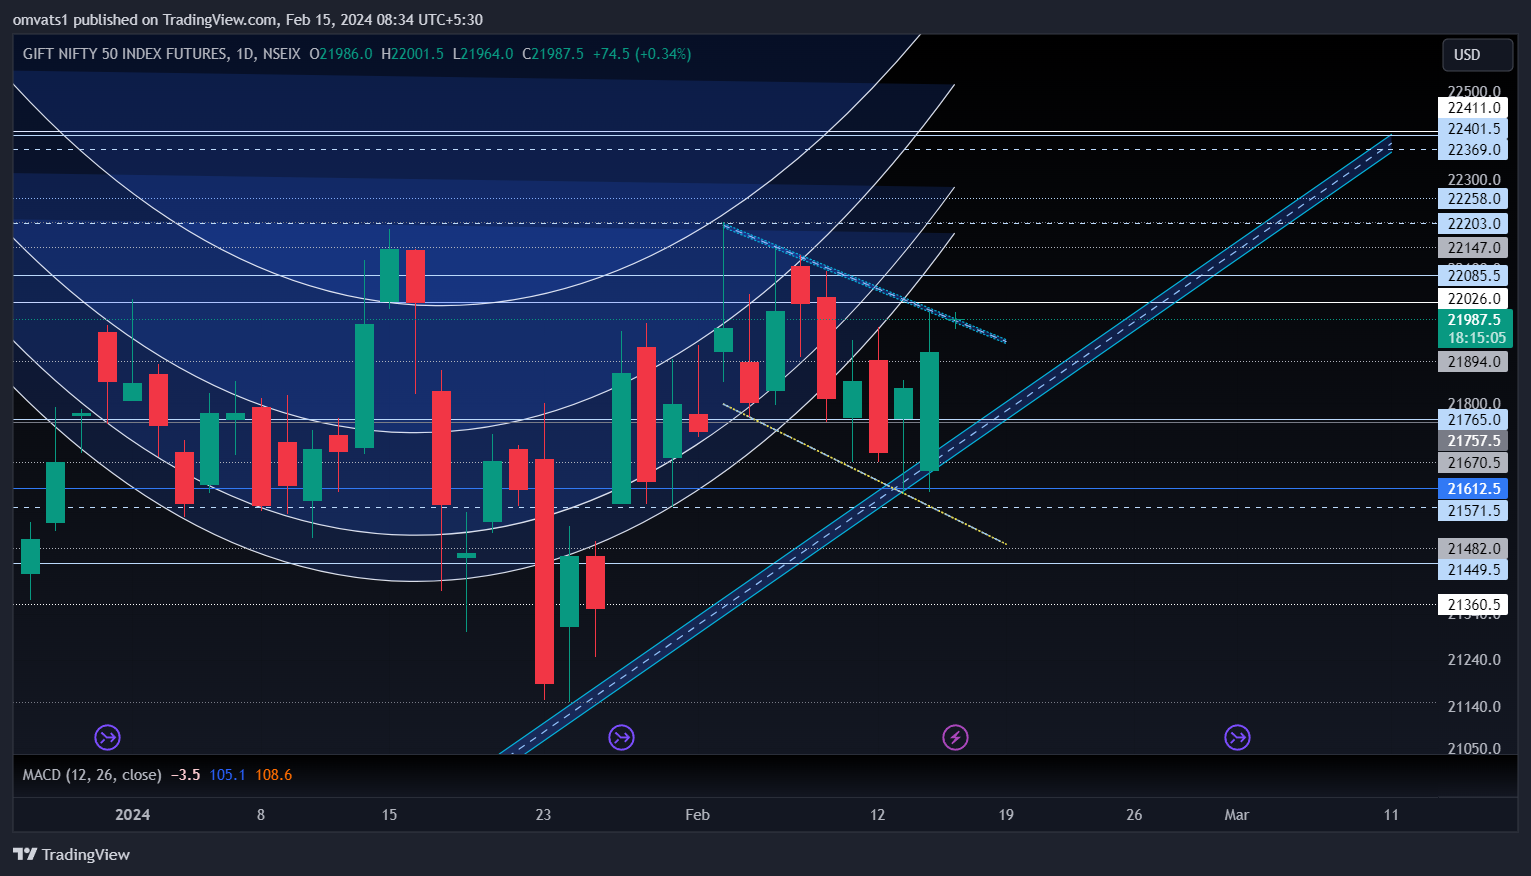Click the 22300.0 axis price tick

(1474, 180)
